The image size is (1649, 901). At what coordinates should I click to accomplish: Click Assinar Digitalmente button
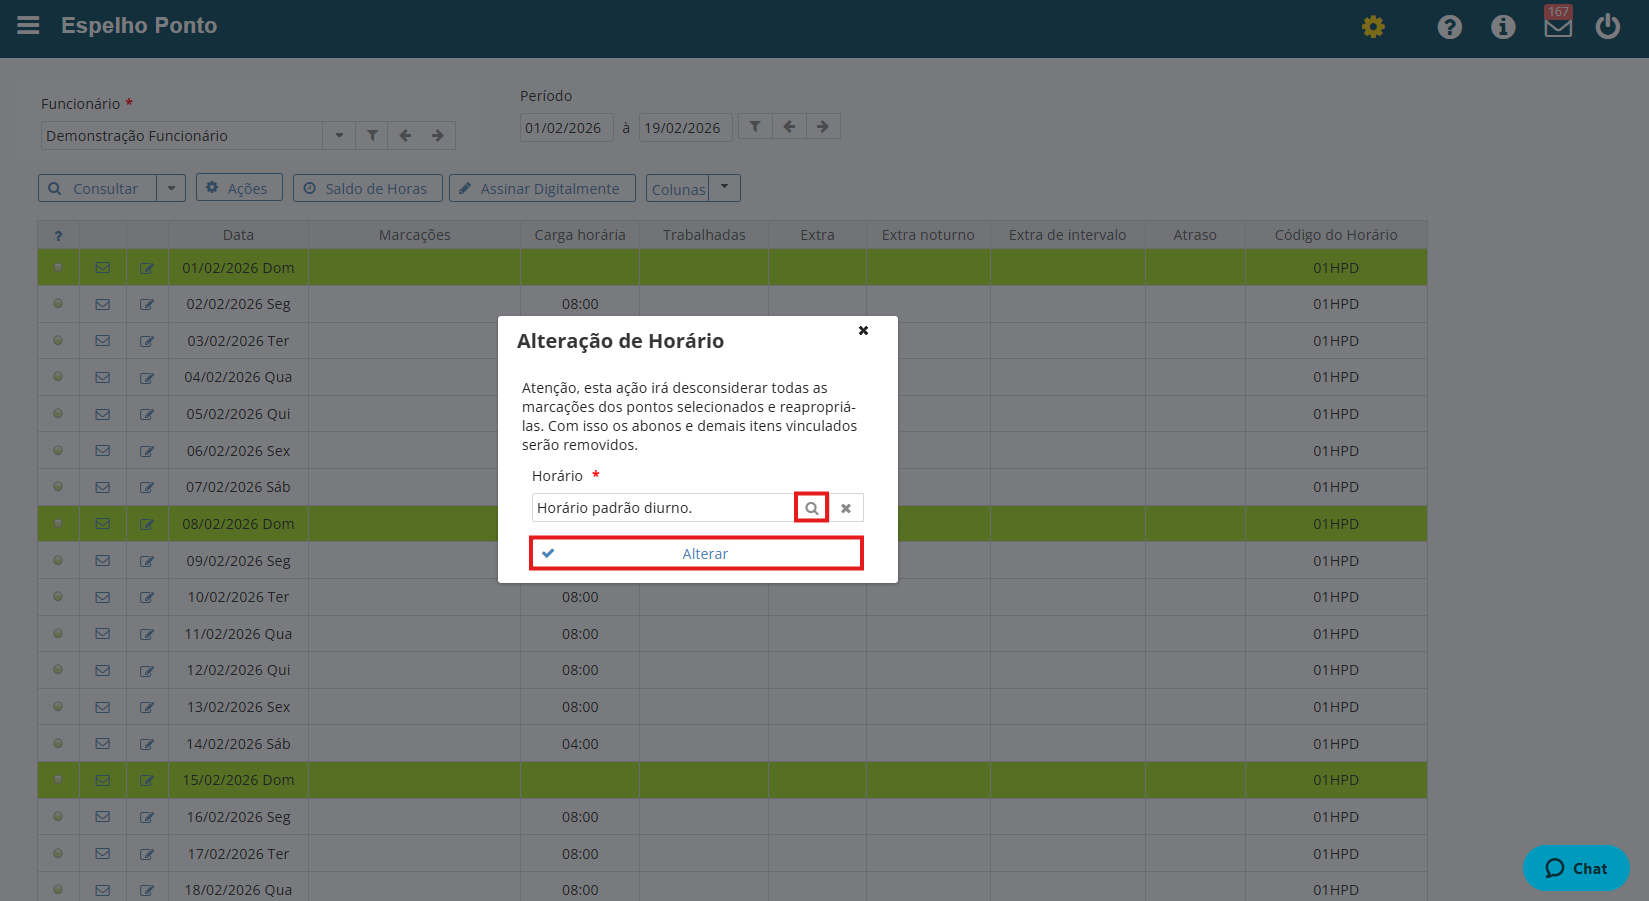tap(543, 188)
